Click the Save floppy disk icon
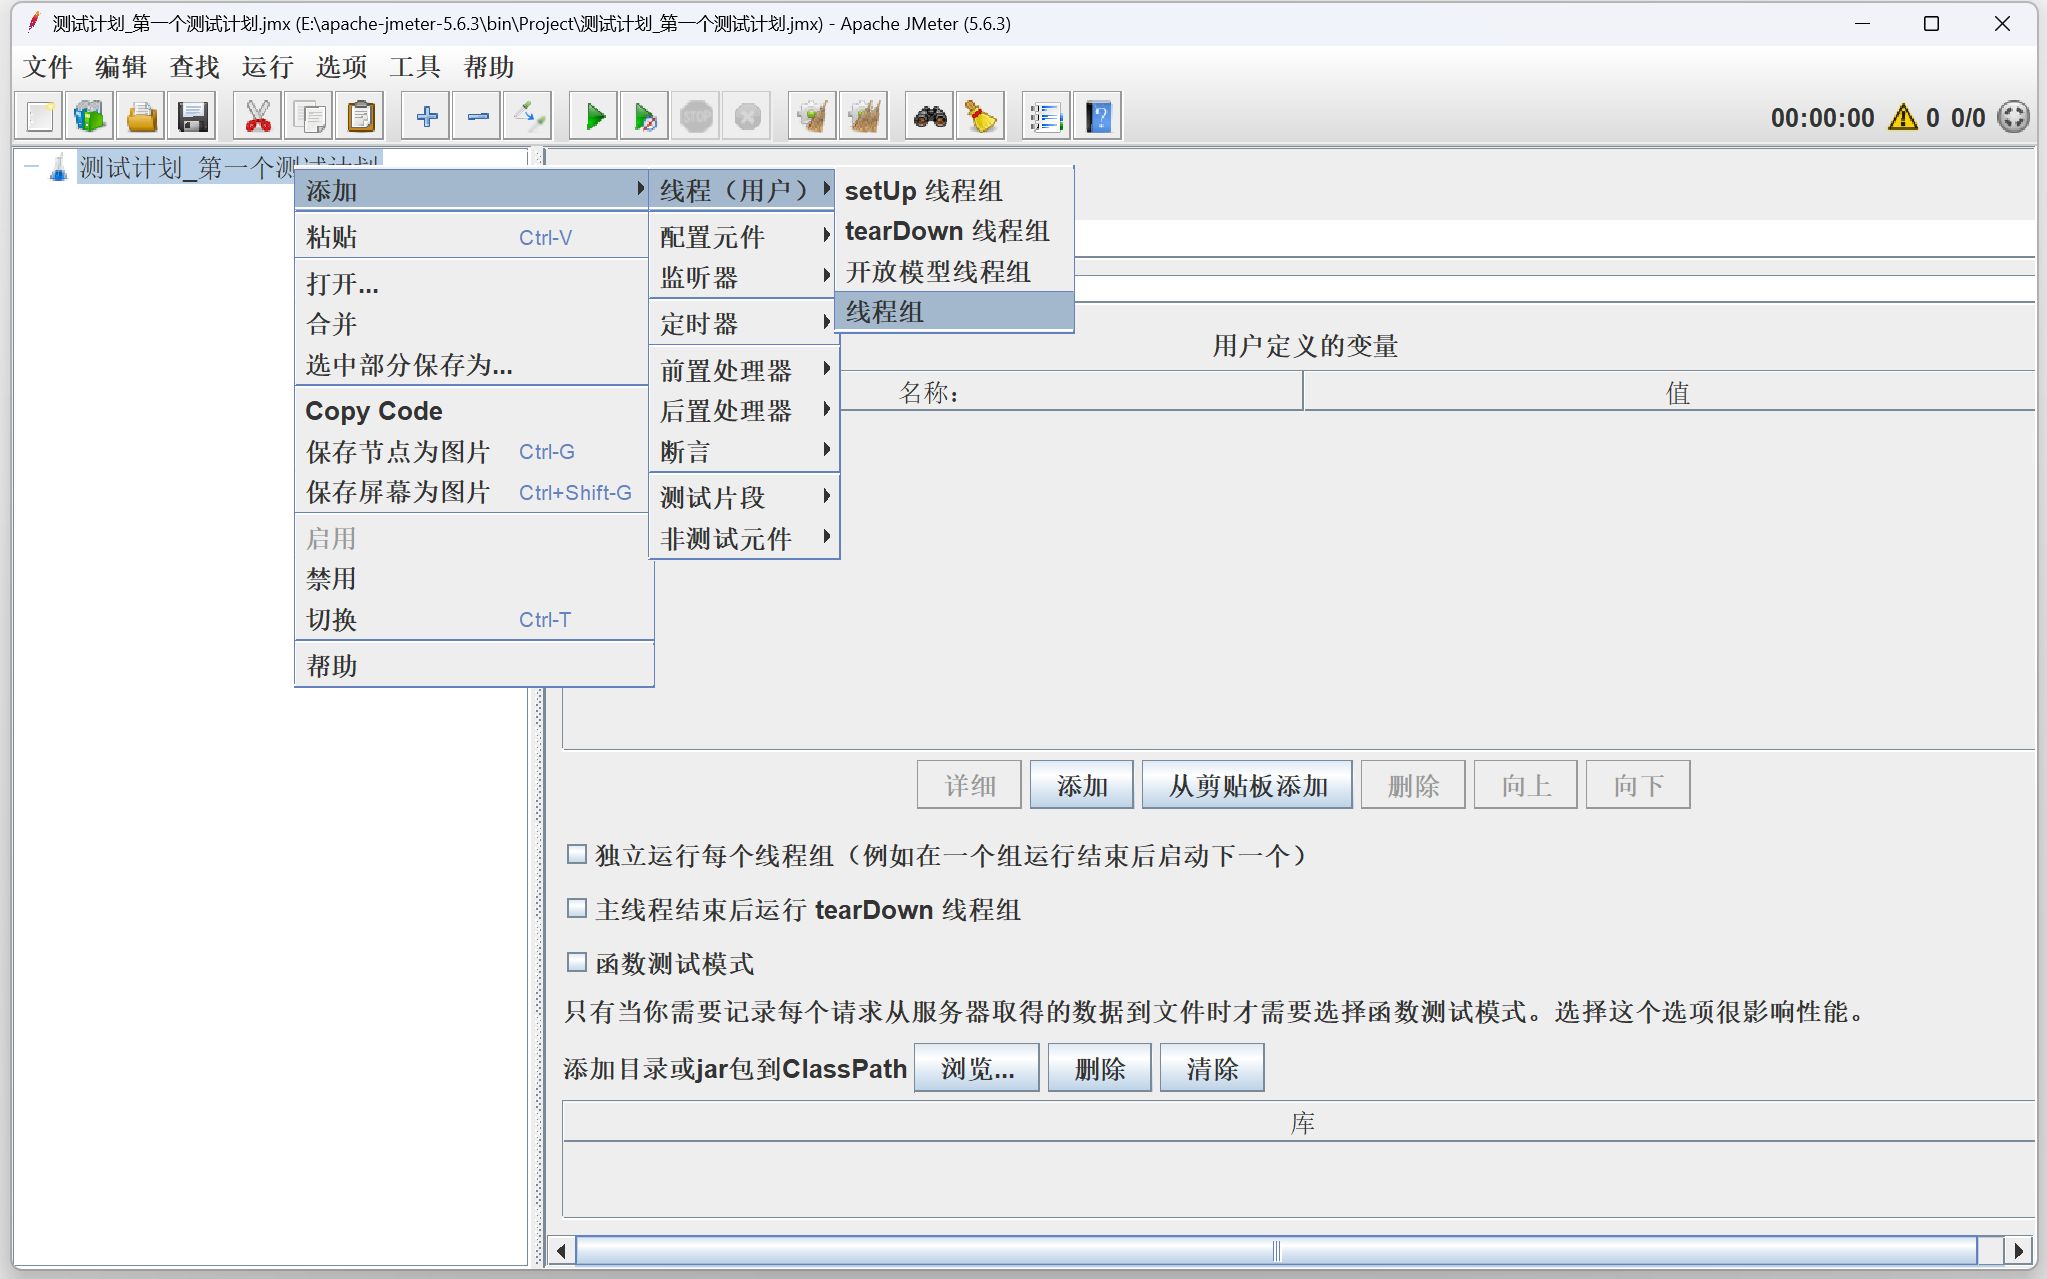This screenshot has width=2047, height=1279. pos(193,117)
